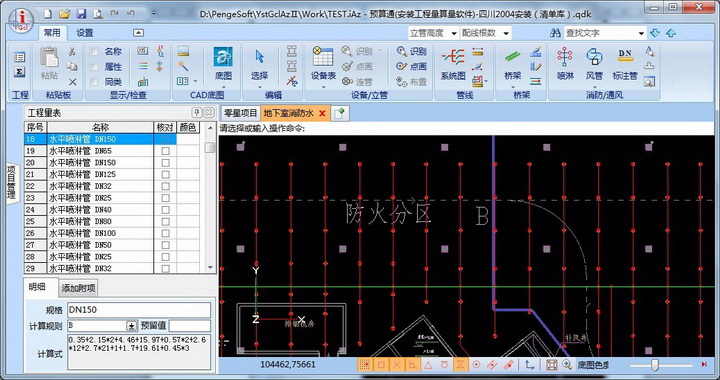
Task: Toggle the grid snap icon in status bar
Action: (365, 365)
